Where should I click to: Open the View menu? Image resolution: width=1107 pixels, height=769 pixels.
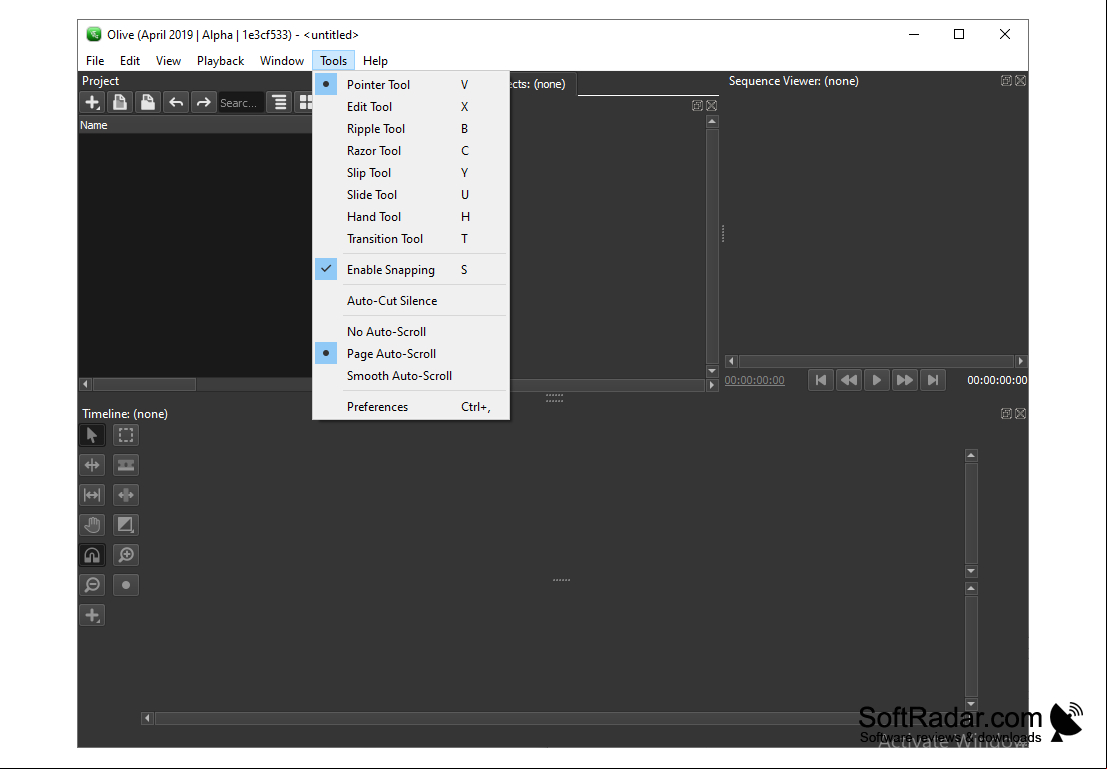(x=168, y=61)
